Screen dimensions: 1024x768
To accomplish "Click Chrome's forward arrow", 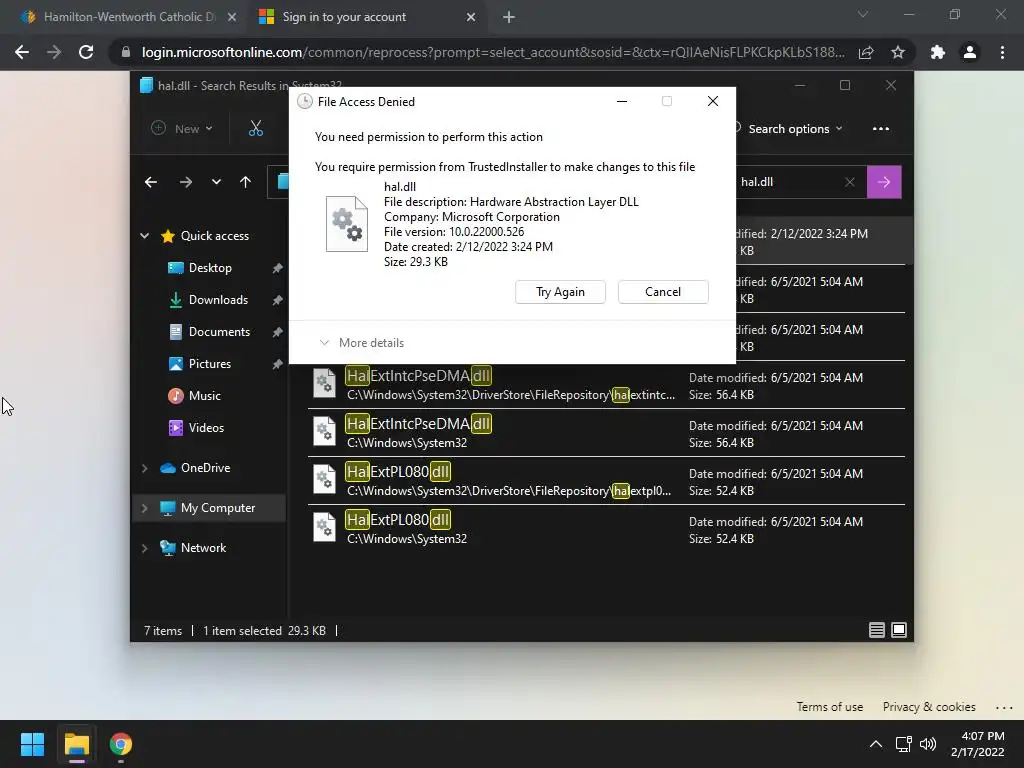I will tap(54, 52).
